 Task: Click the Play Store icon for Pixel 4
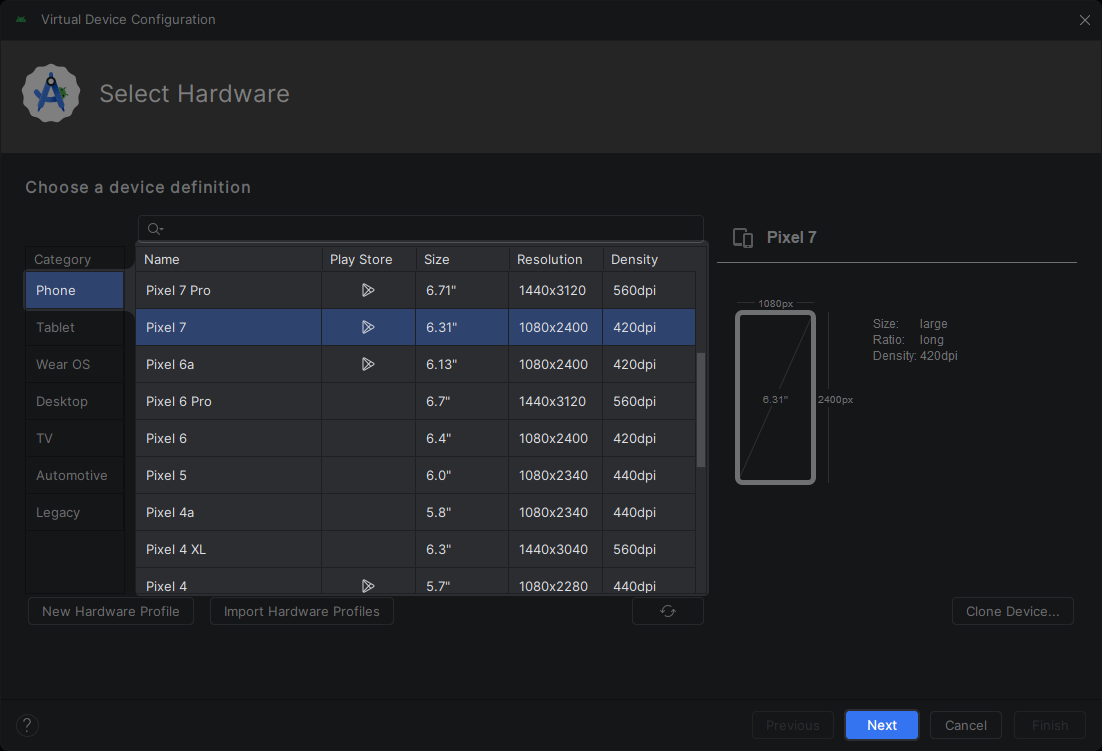[x=368, y=586]
